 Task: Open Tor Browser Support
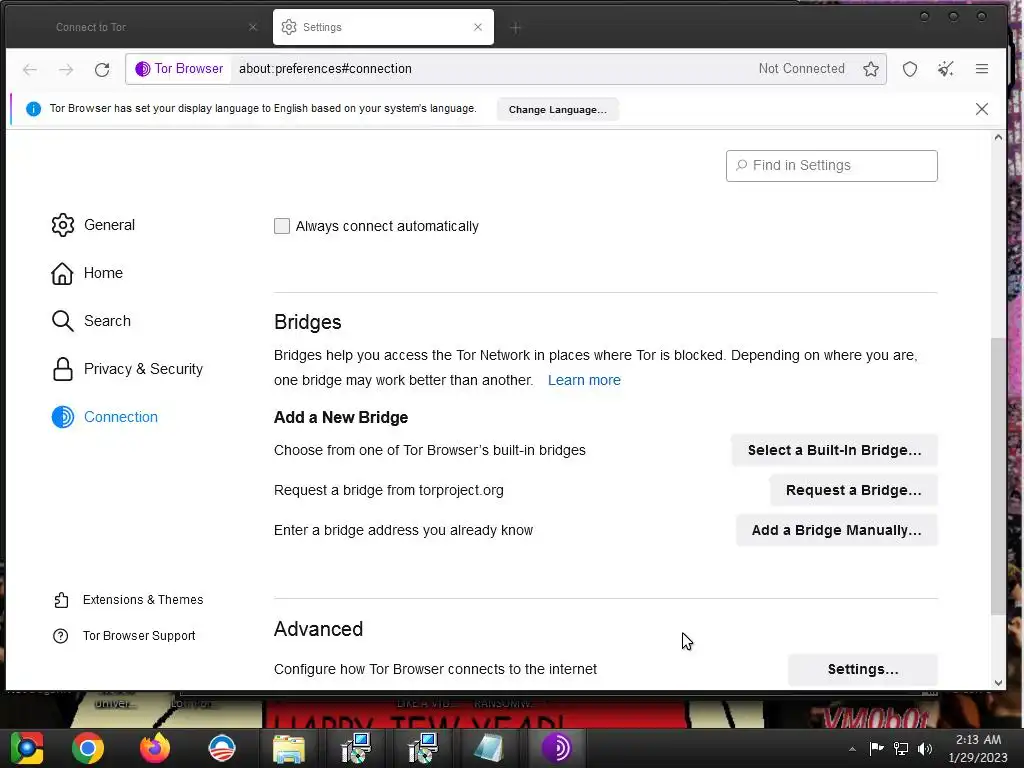tap(124, 635)
